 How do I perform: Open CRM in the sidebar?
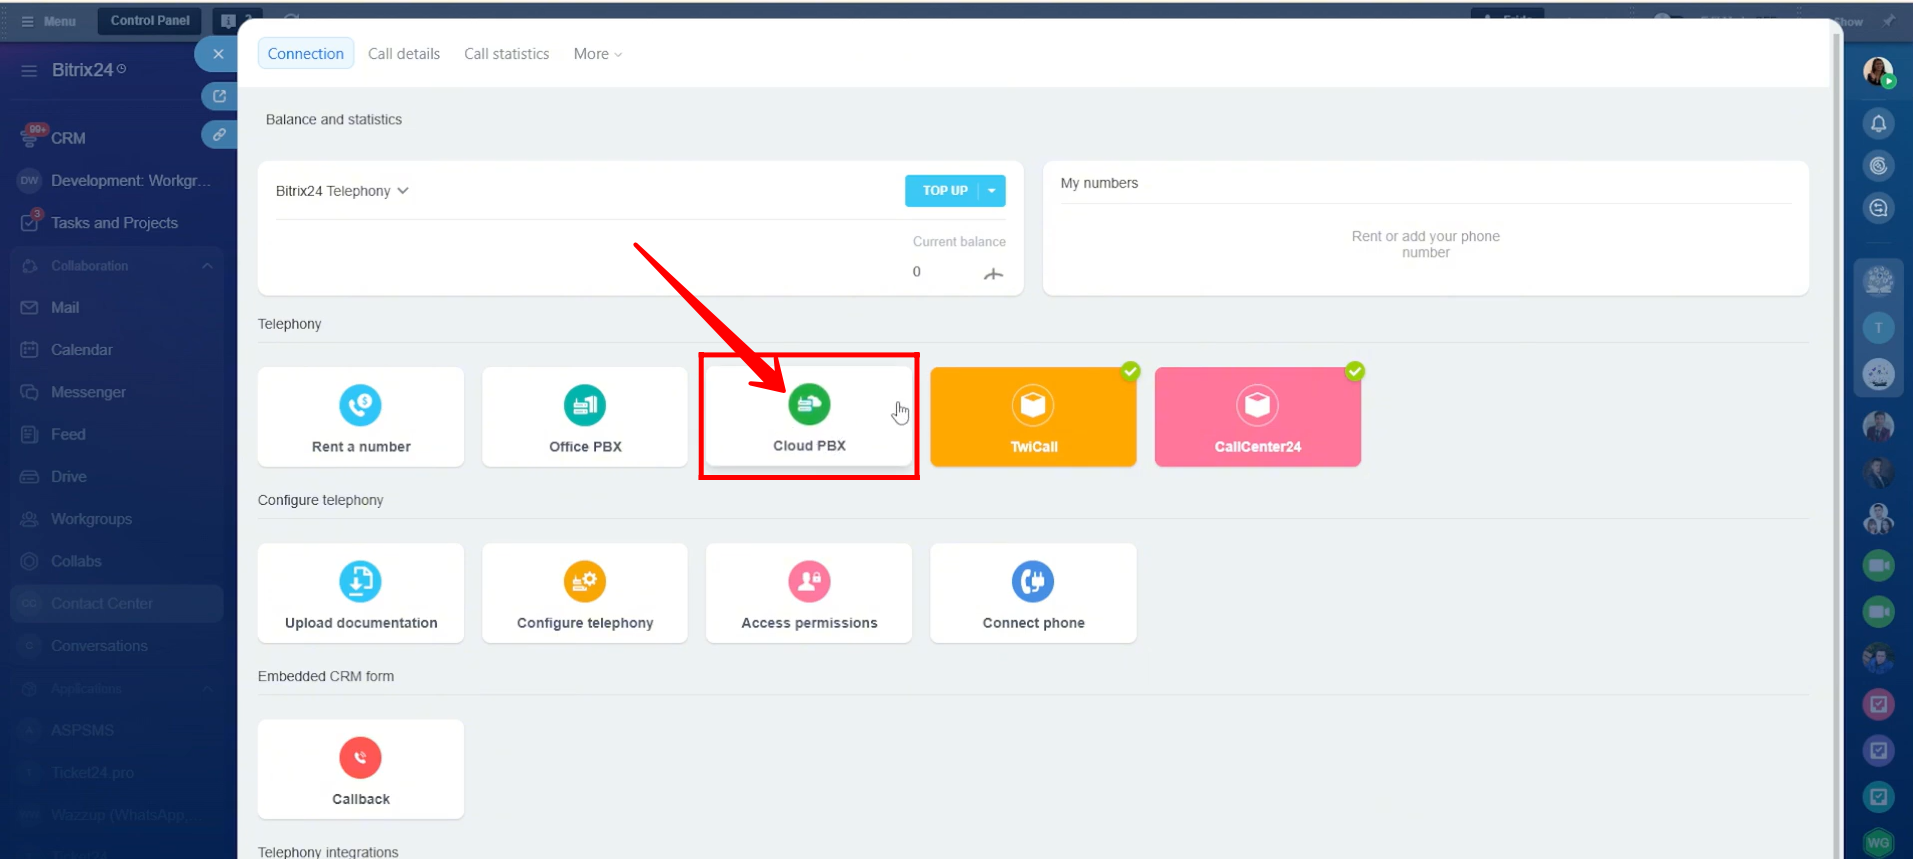(68, 138)
